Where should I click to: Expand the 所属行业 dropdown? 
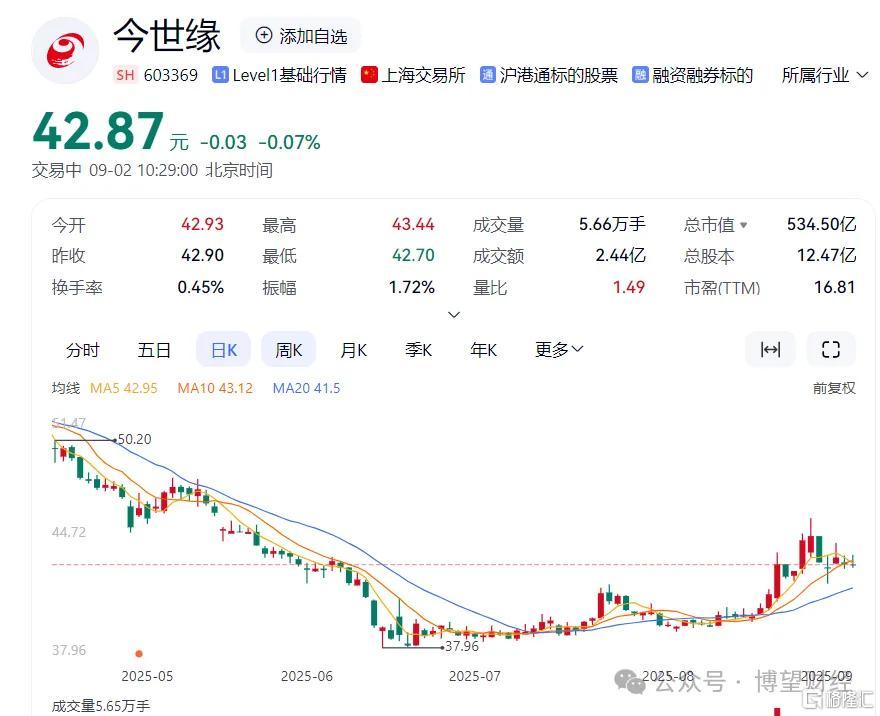click(x=825, y=75)
